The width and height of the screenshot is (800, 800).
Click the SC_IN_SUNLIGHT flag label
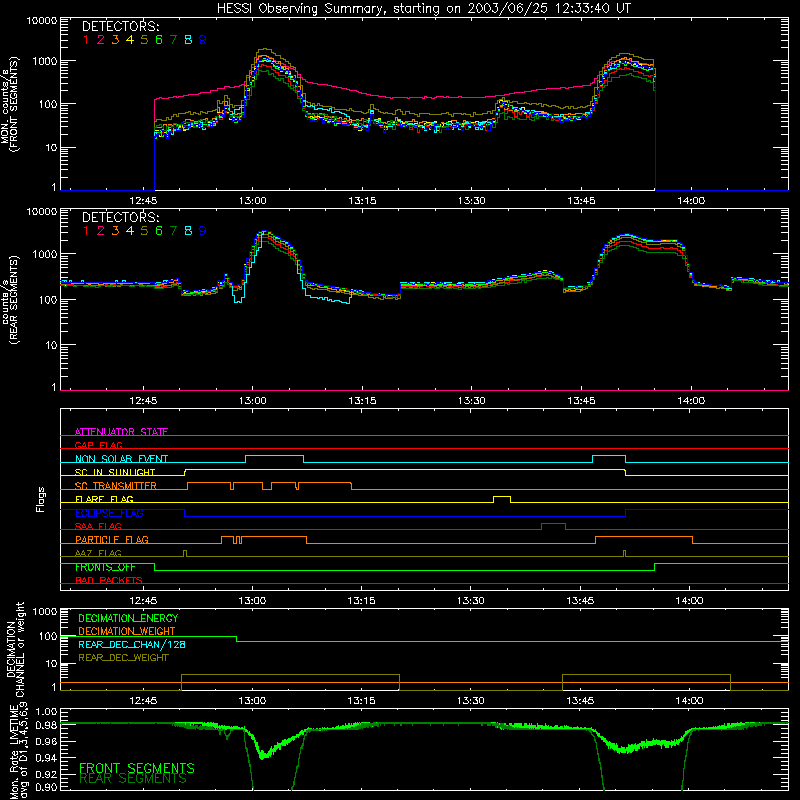point(115,472)
